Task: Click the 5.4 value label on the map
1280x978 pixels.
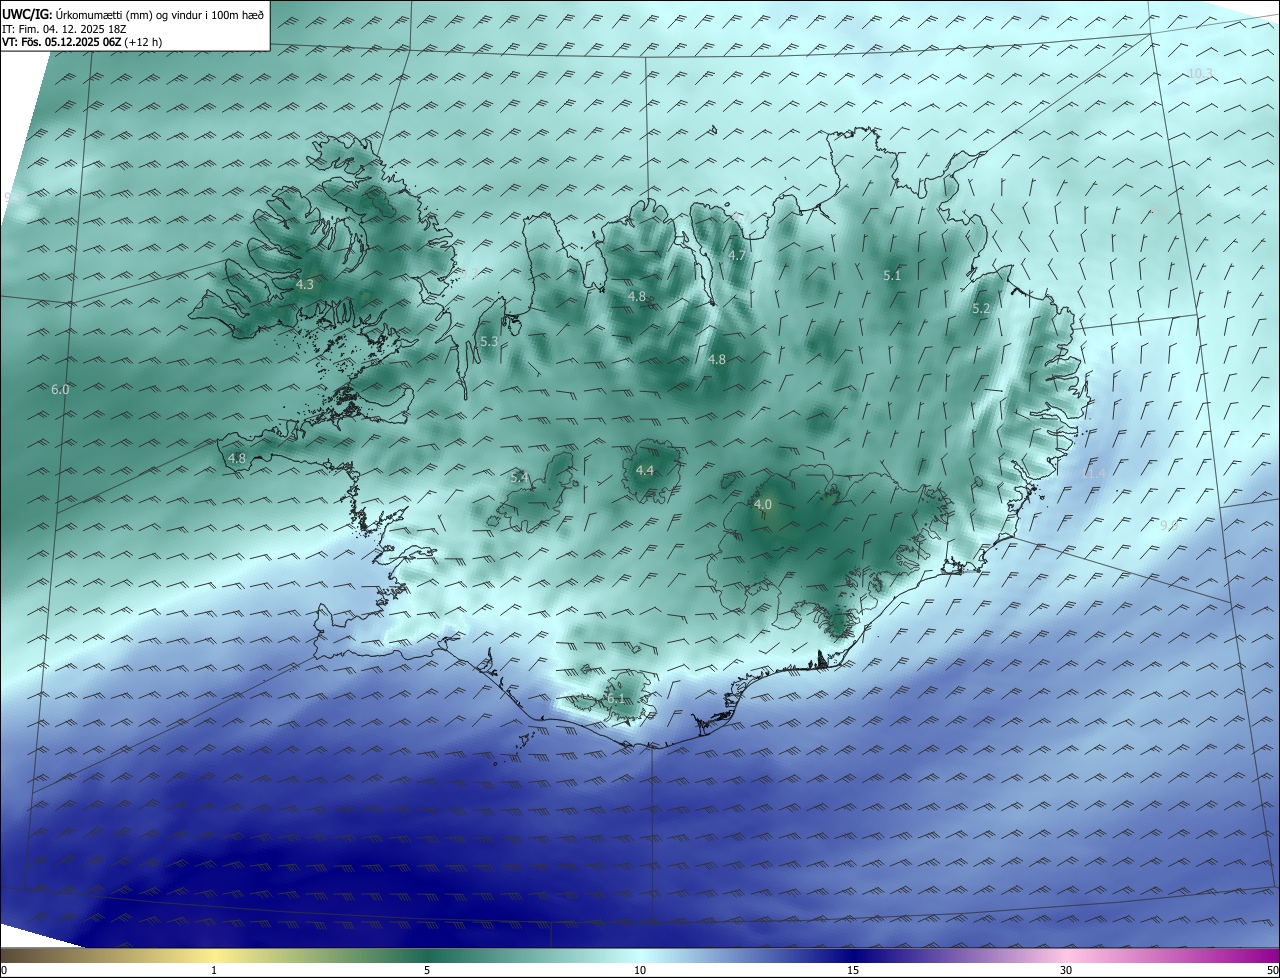Action: pyautogui.click(x=519, y=478)
